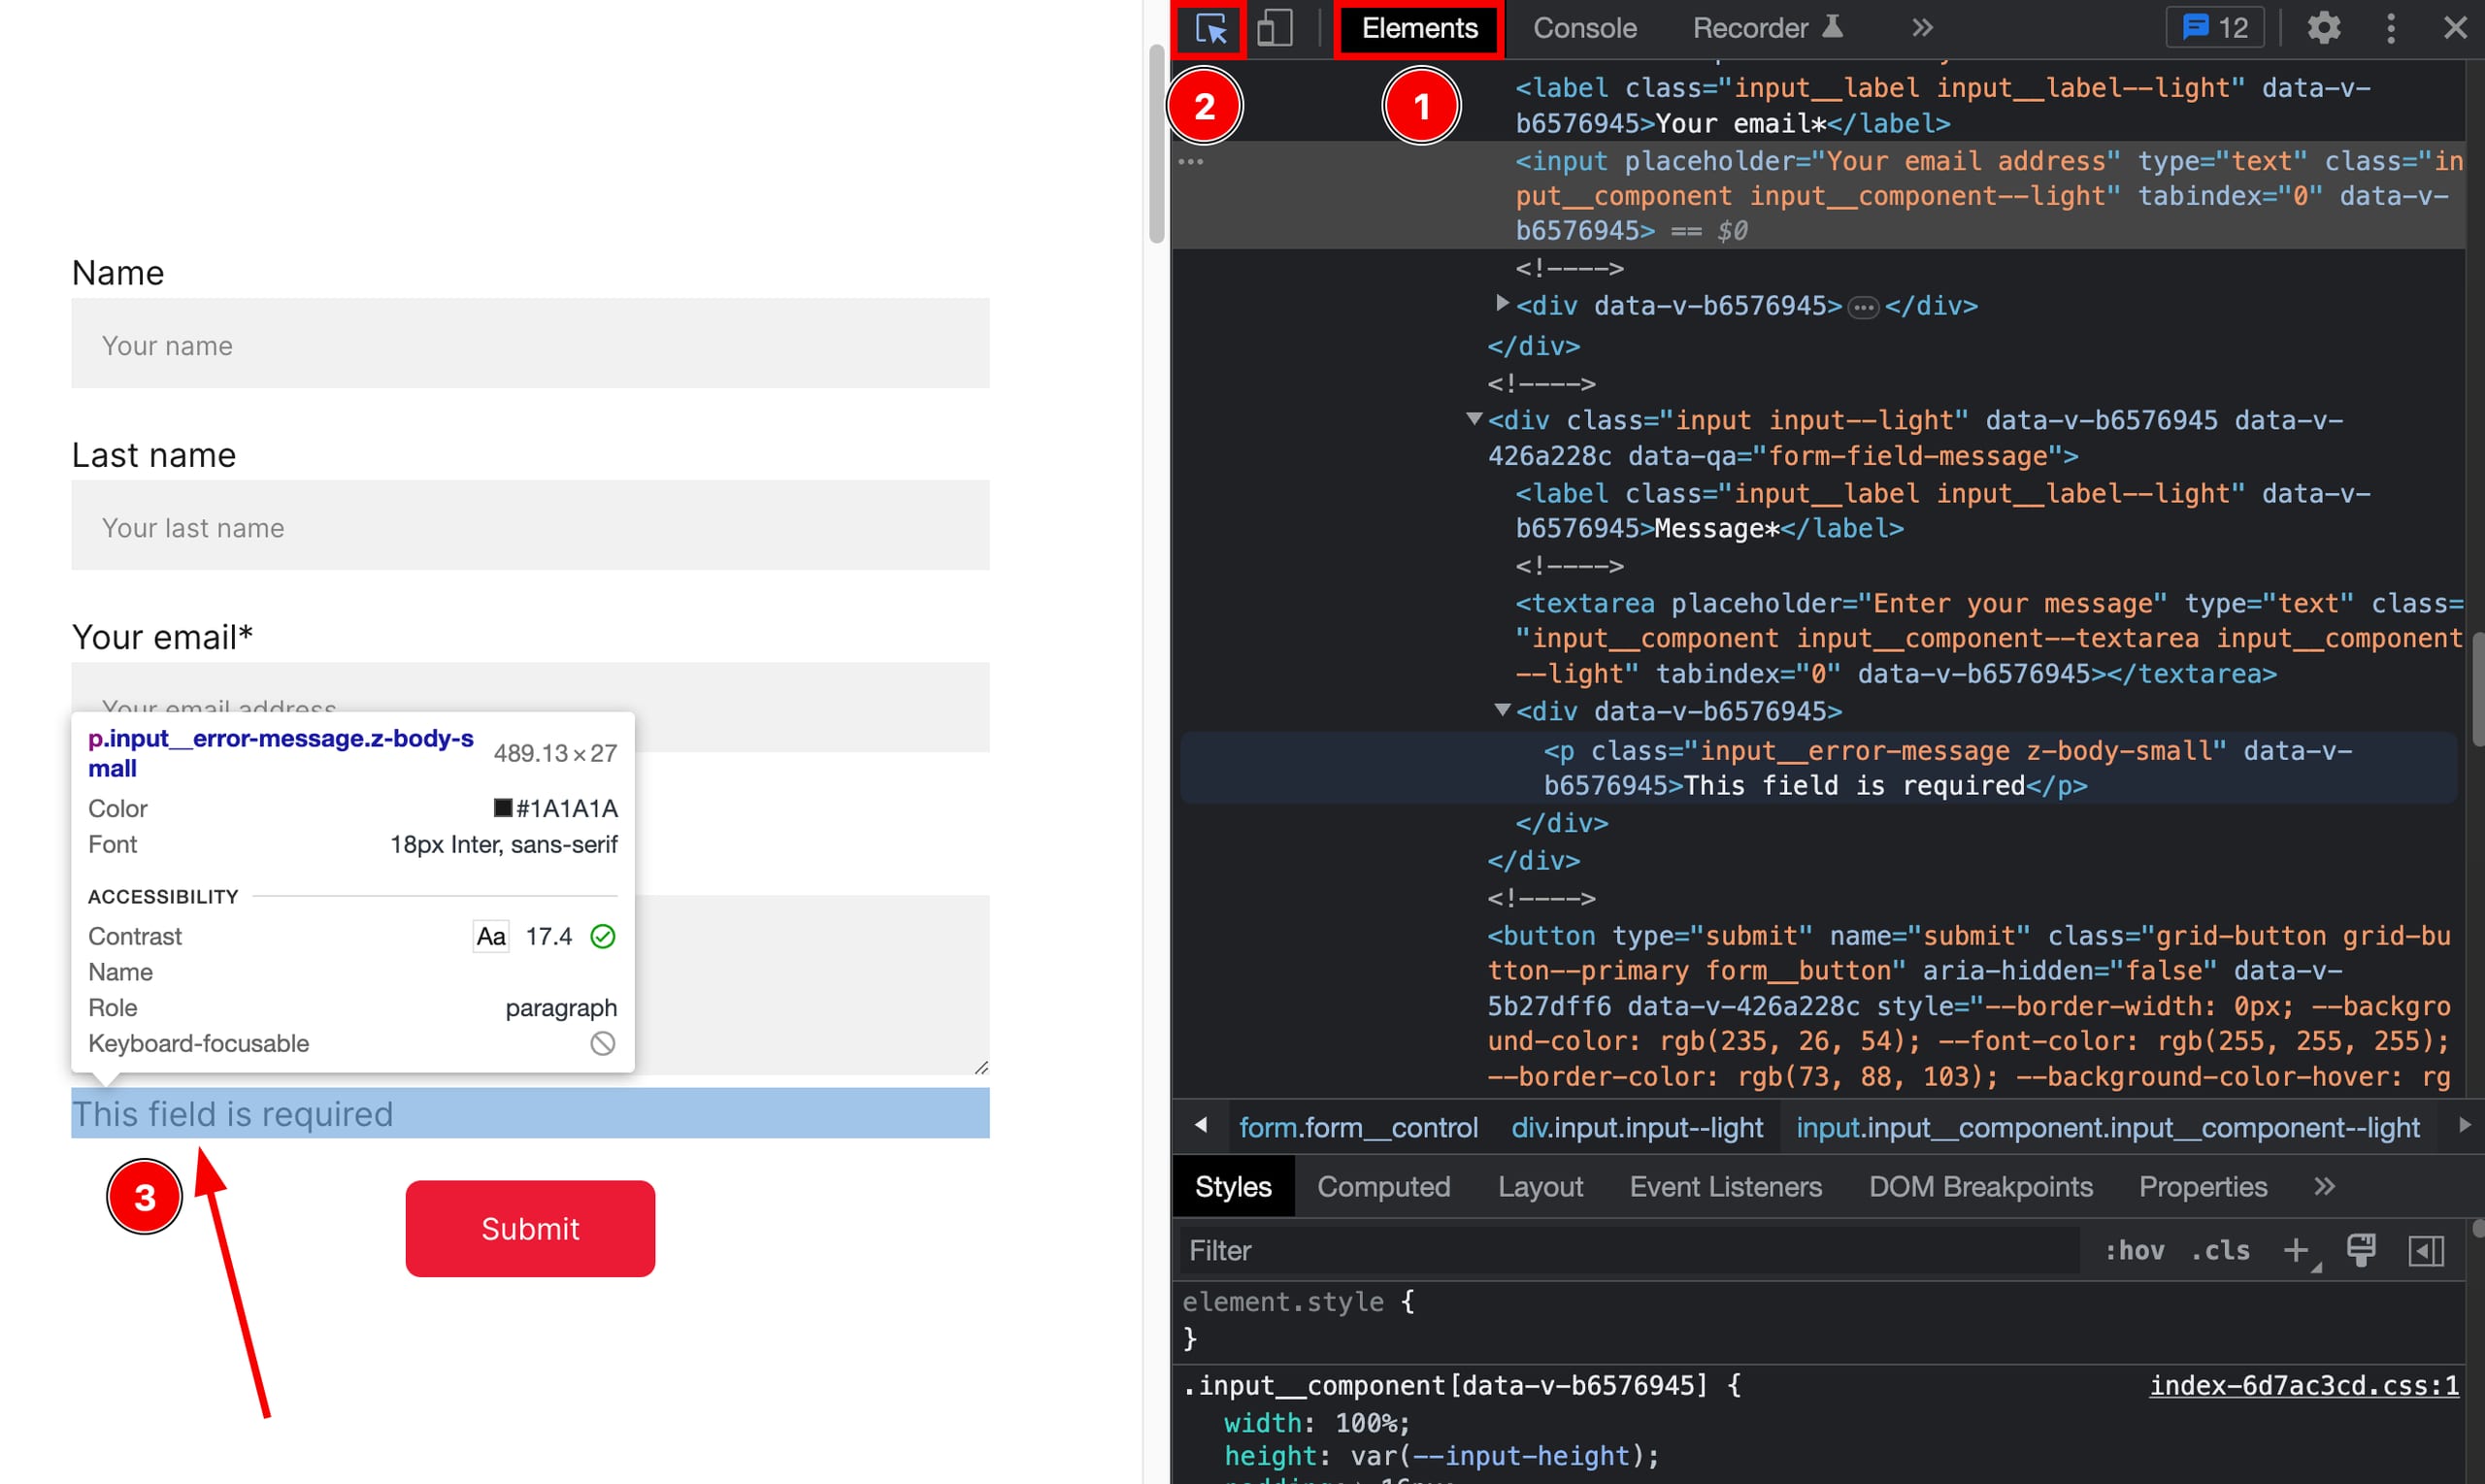Expand collapsed div data-v-b6576945 node
The height and width of the screenshot is (1484, 2485).
(1501, 304)
